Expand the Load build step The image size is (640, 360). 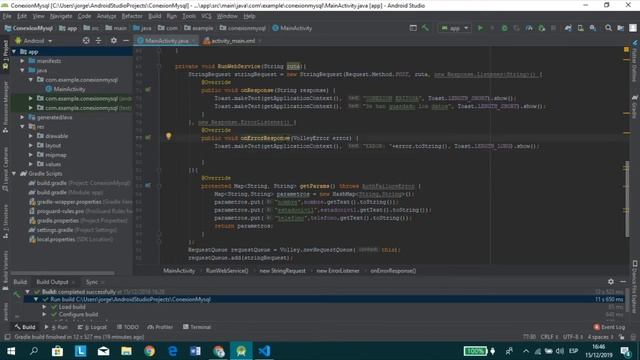click(x=44, y=307)
